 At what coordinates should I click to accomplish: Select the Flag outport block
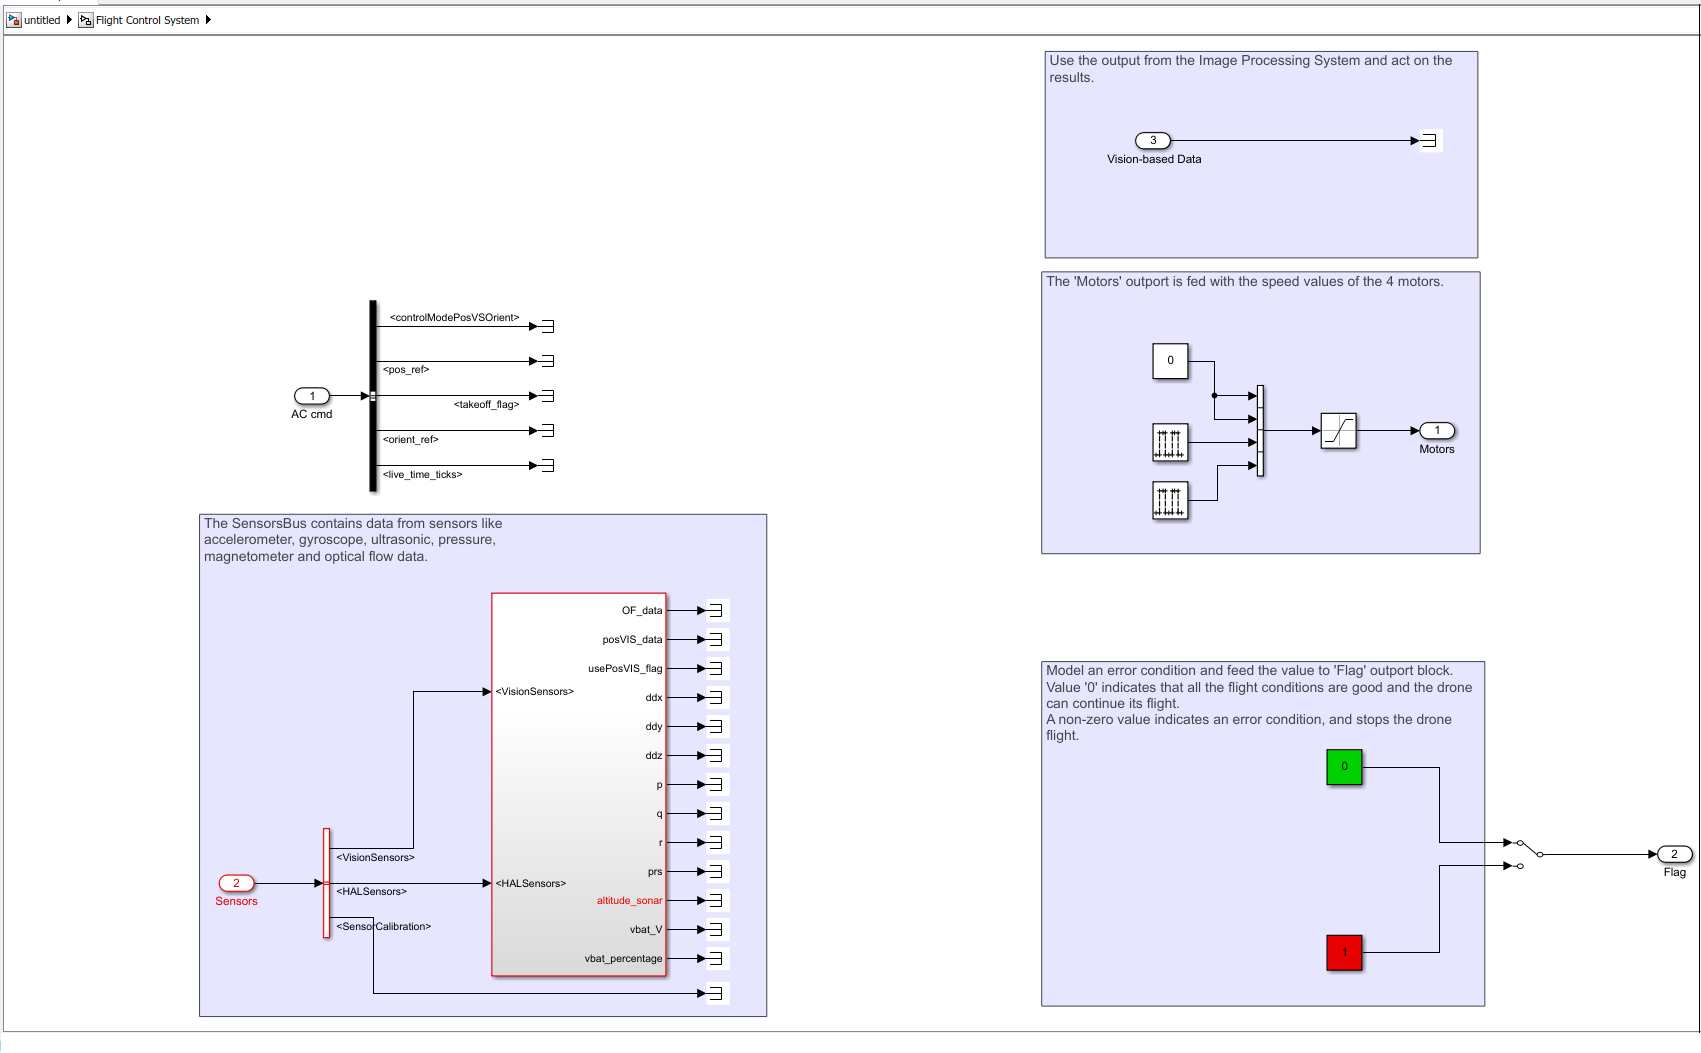1674,854
